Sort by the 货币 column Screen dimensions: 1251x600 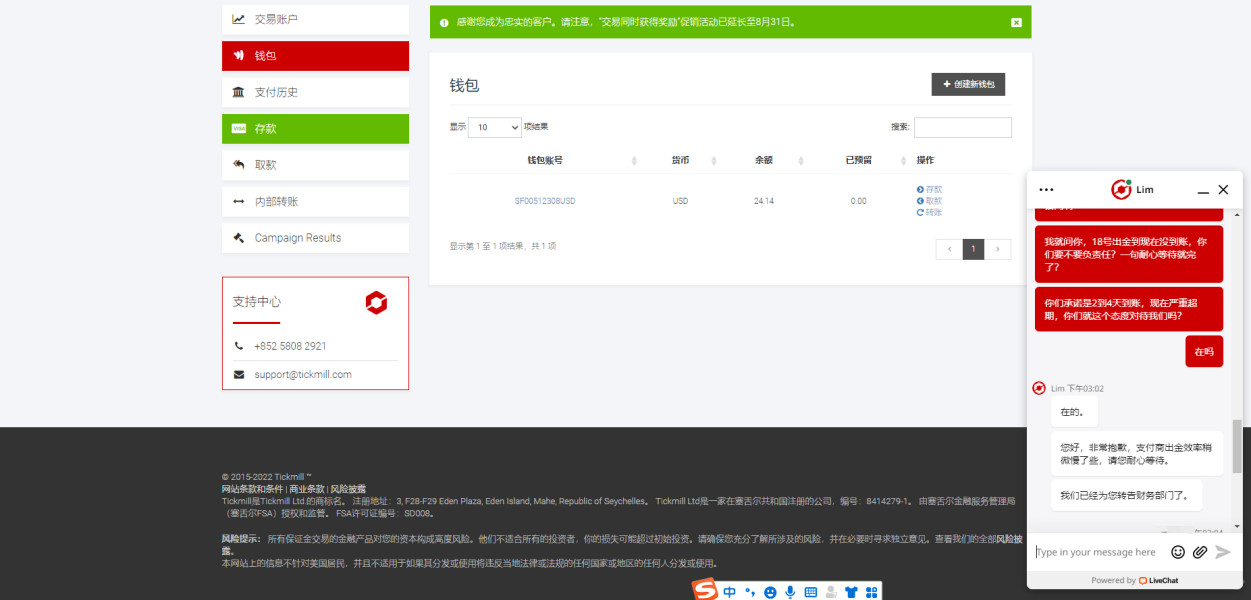point(680,160)
